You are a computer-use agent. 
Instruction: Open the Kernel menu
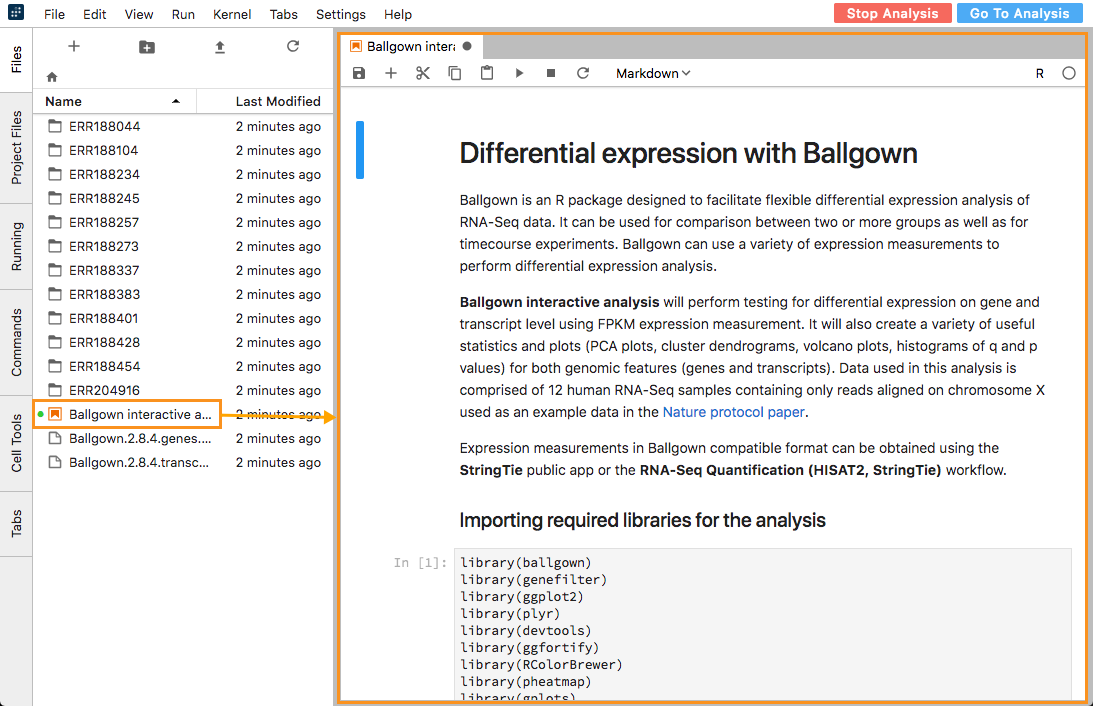tap(232, 14)
